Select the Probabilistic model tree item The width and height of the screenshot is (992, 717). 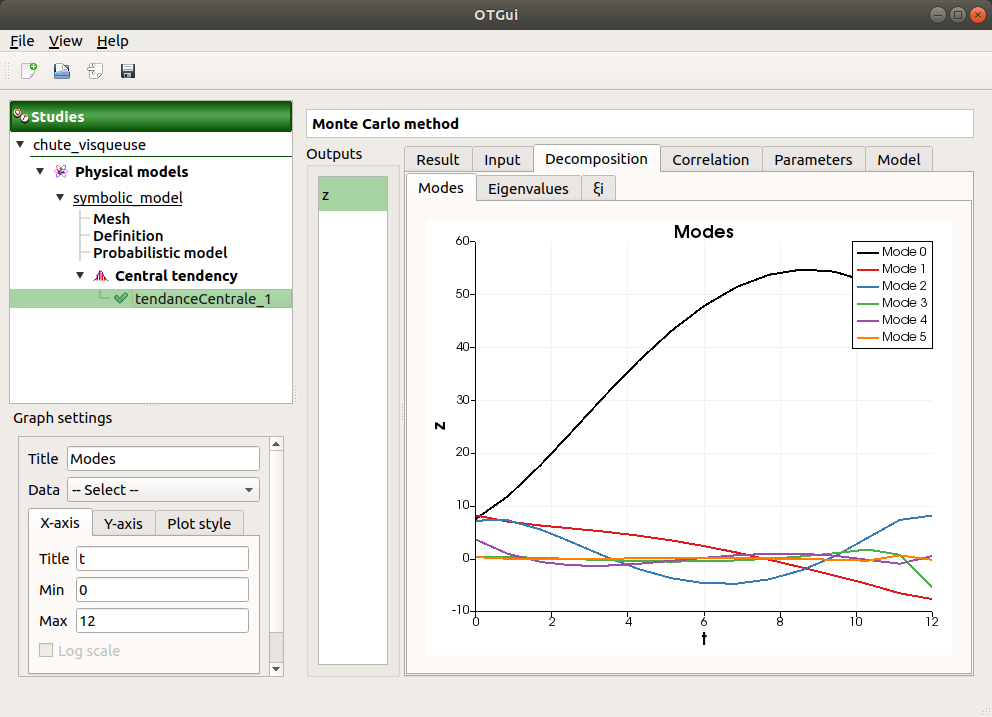point(160,253)
